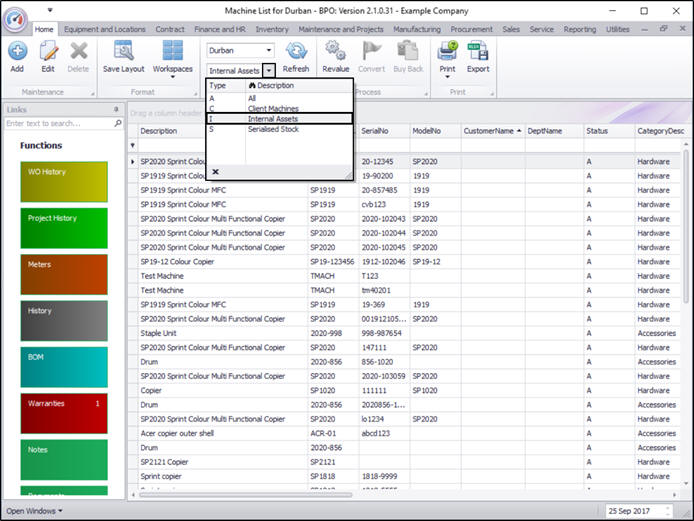Click the Edit icon in ribbon

[x=47, y=52]
